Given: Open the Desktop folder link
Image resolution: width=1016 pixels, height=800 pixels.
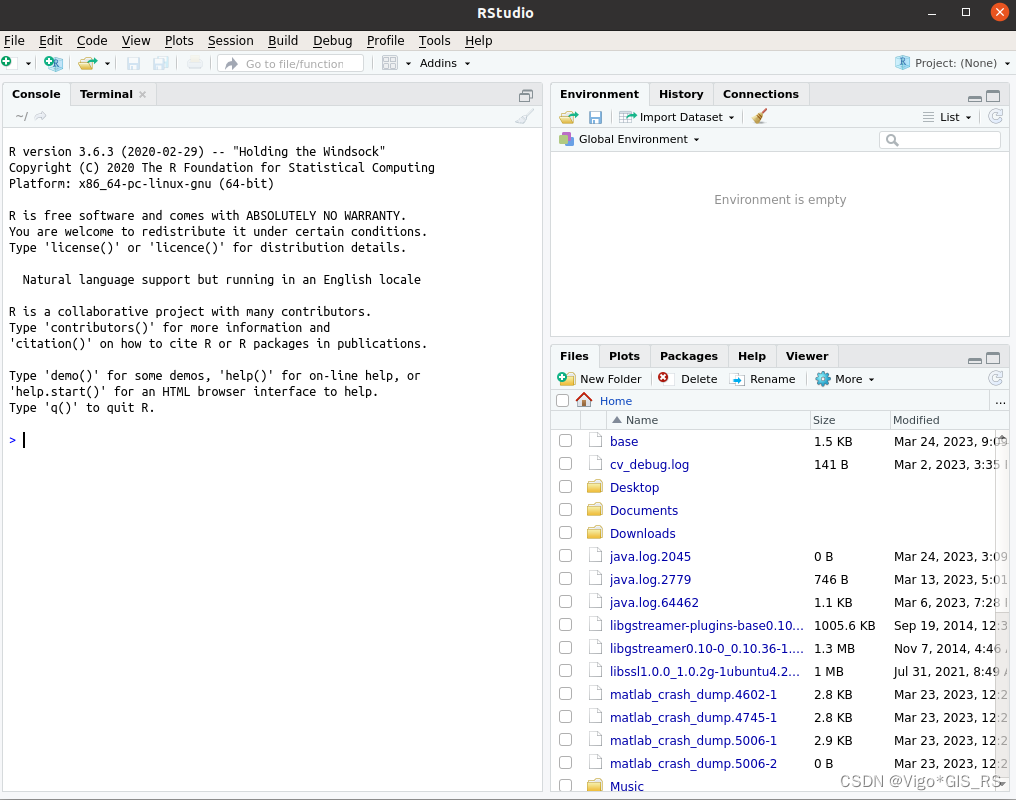Looking at the screenshot, I should (x=634, y=487).
